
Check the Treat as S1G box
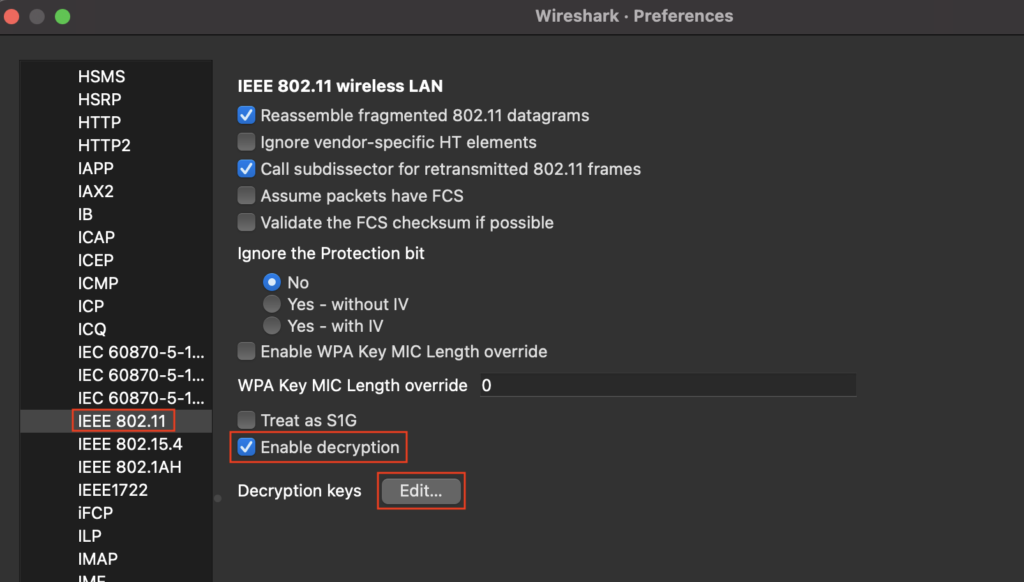click(246, 420)
